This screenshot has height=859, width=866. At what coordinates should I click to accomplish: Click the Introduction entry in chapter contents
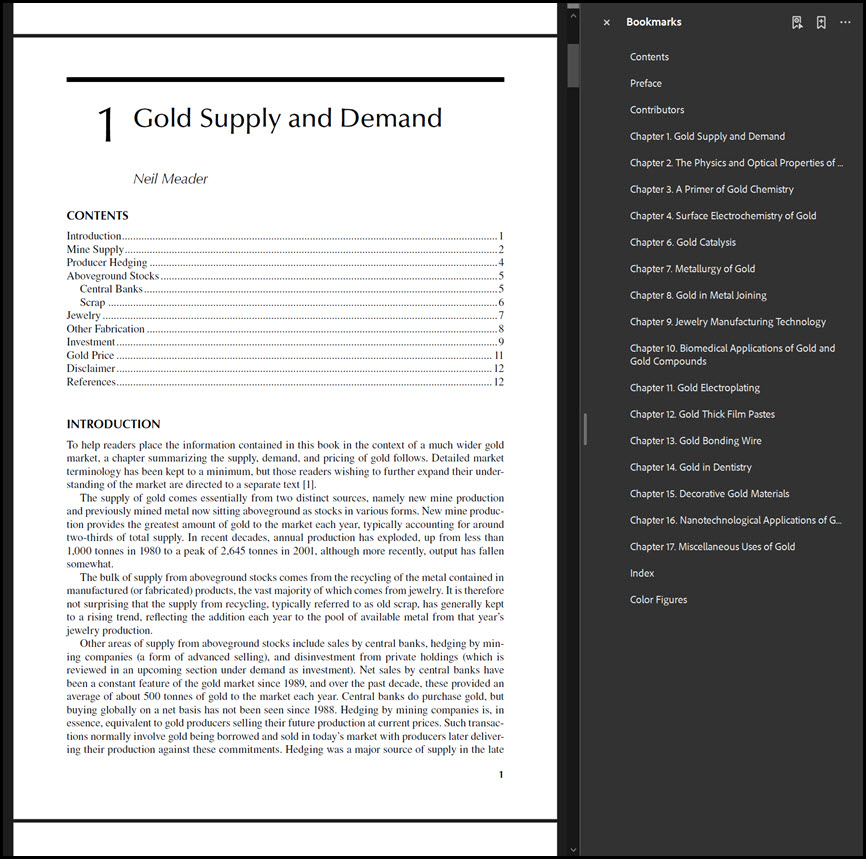point(285,236)
